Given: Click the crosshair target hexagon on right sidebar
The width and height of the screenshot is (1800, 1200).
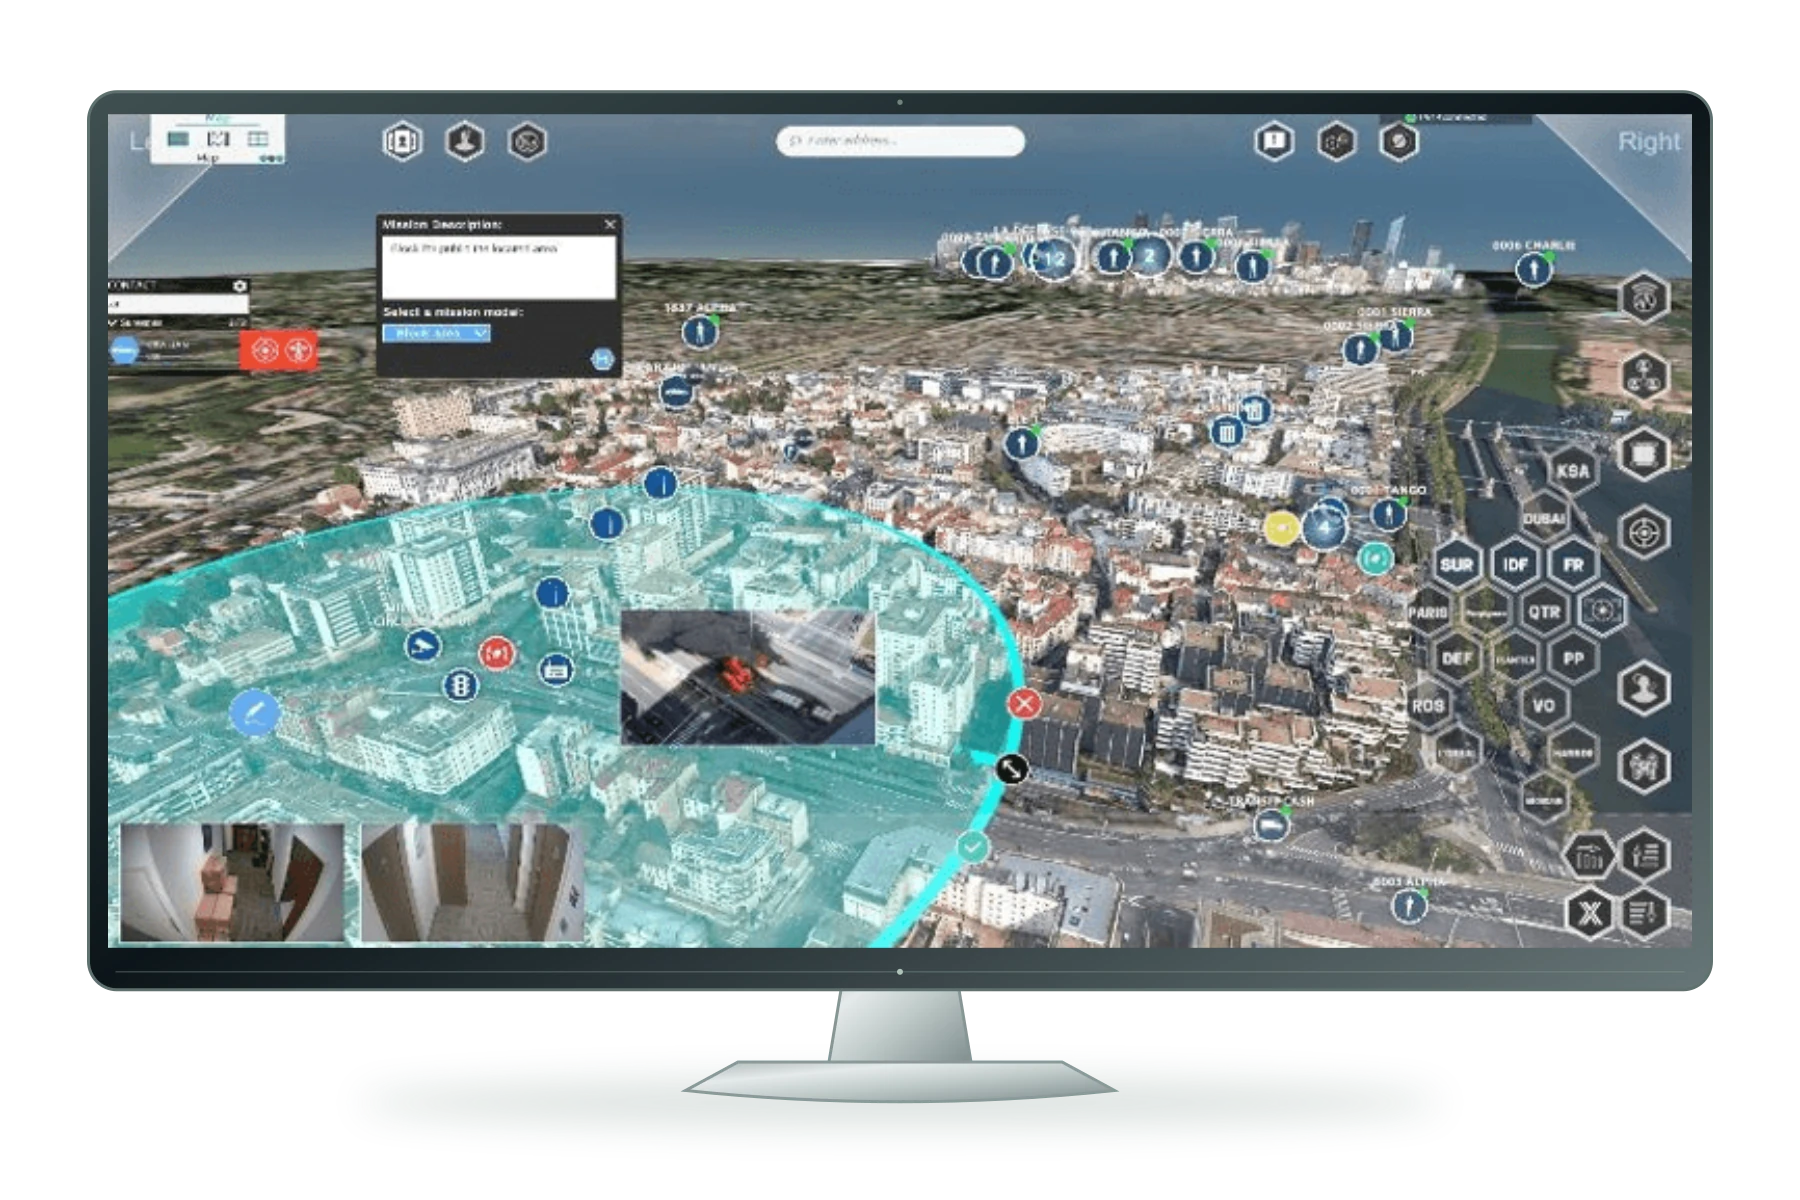Looking at the screenshot, I should coord(1645,532).
